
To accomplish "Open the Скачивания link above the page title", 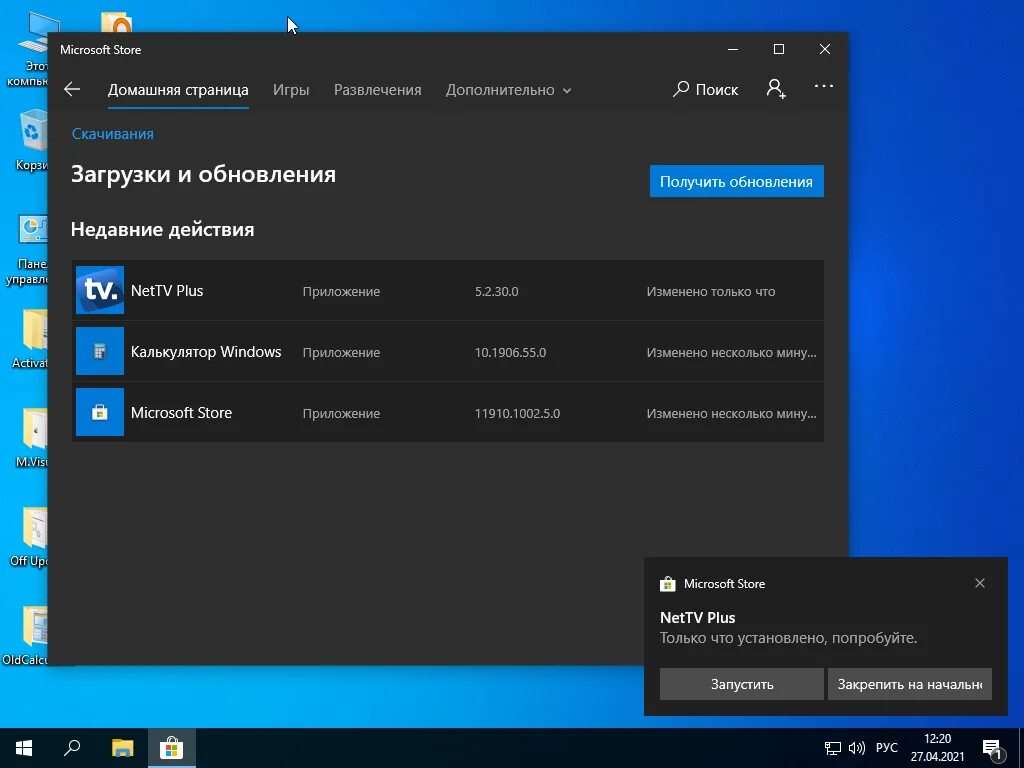I will 112,133.
